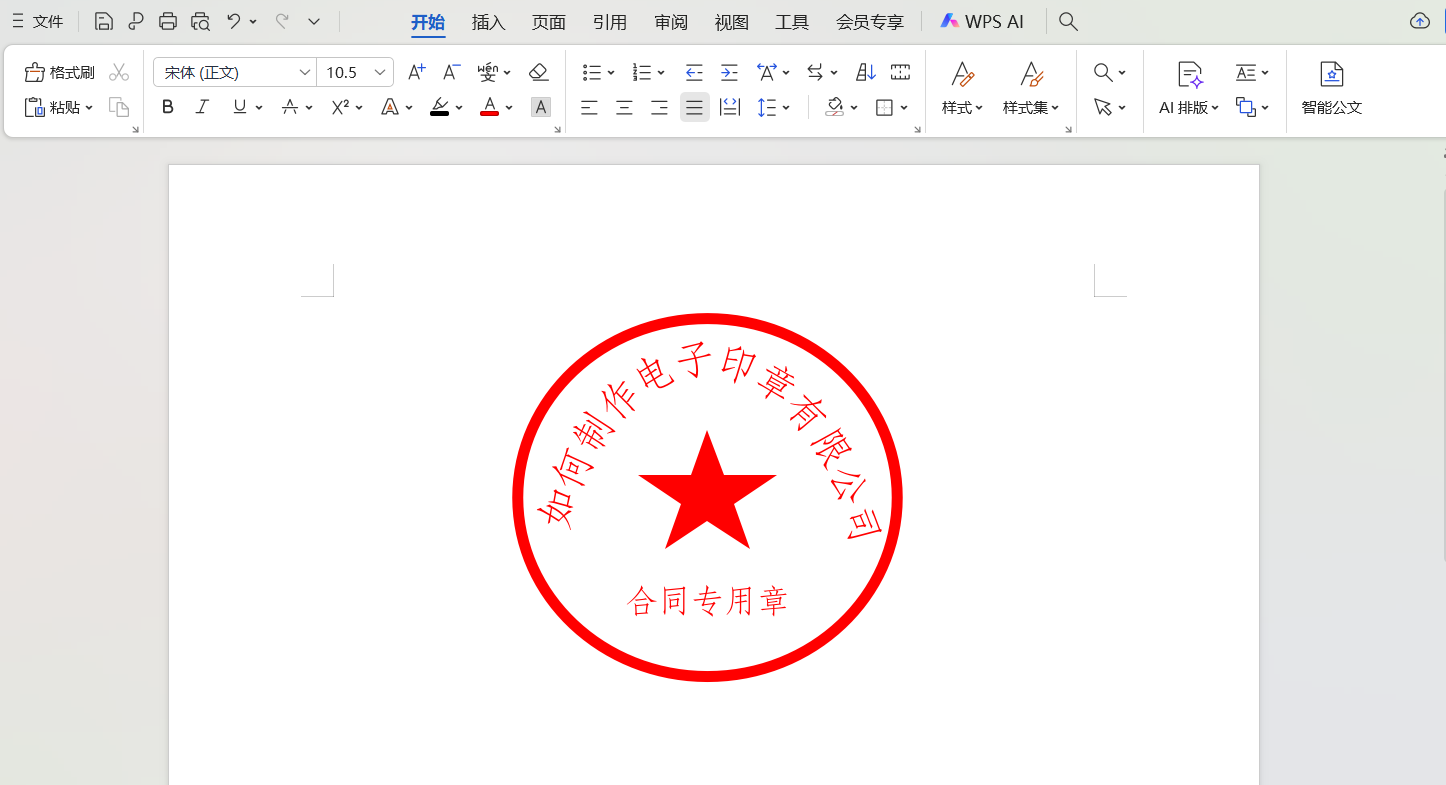Screen dimensions: 1446x785
Task: Increase font size with the A+ icon
Action: pyautogui.click(x=414, y=71)
